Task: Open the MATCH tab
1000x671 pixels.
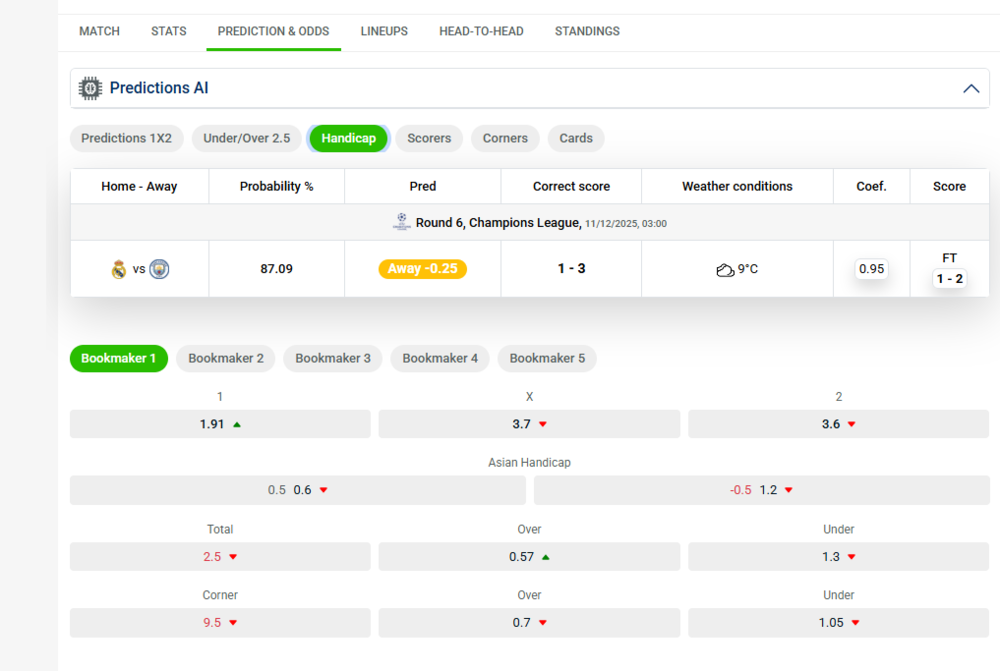Action: 99,31
